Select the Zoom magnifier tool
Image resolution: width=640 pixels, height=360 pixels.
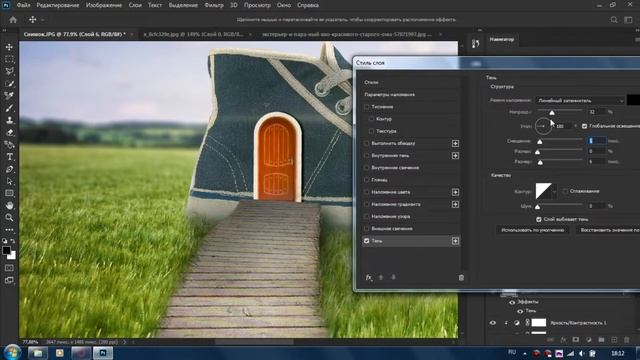9,218
